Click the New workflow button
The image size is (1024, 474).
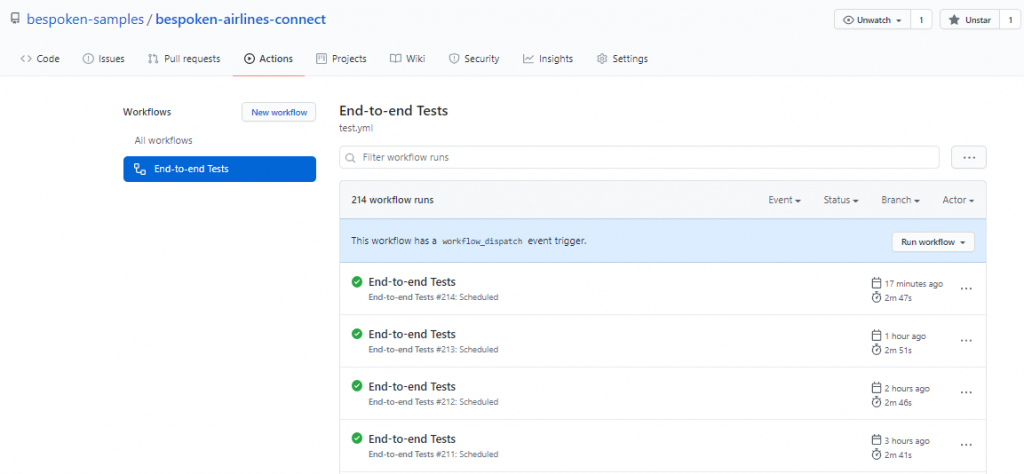tap(279, 112)
